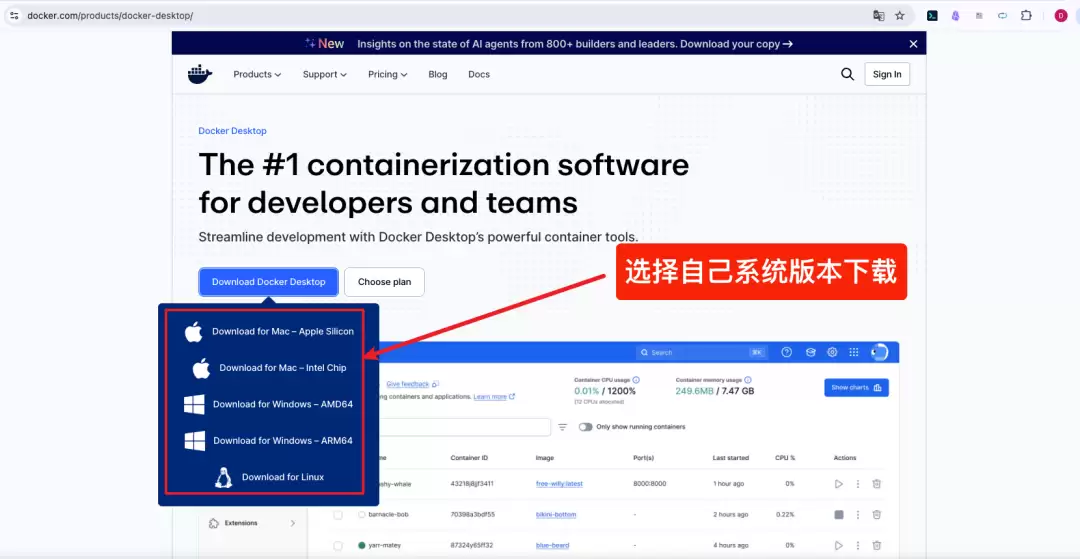Viewport: 1080px width, 559px height.
Task: Click info icon beside Container CPU usage
Action: point(636,380)
